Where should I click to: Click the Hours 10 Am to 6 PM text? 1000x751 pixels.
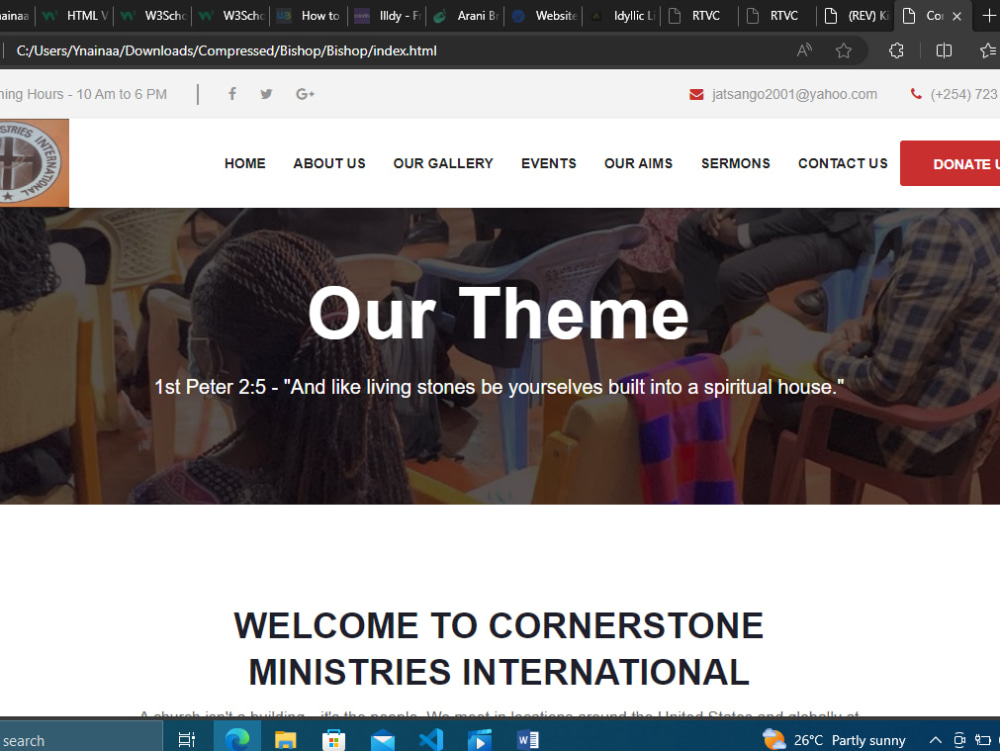click(x=83, y=94)
